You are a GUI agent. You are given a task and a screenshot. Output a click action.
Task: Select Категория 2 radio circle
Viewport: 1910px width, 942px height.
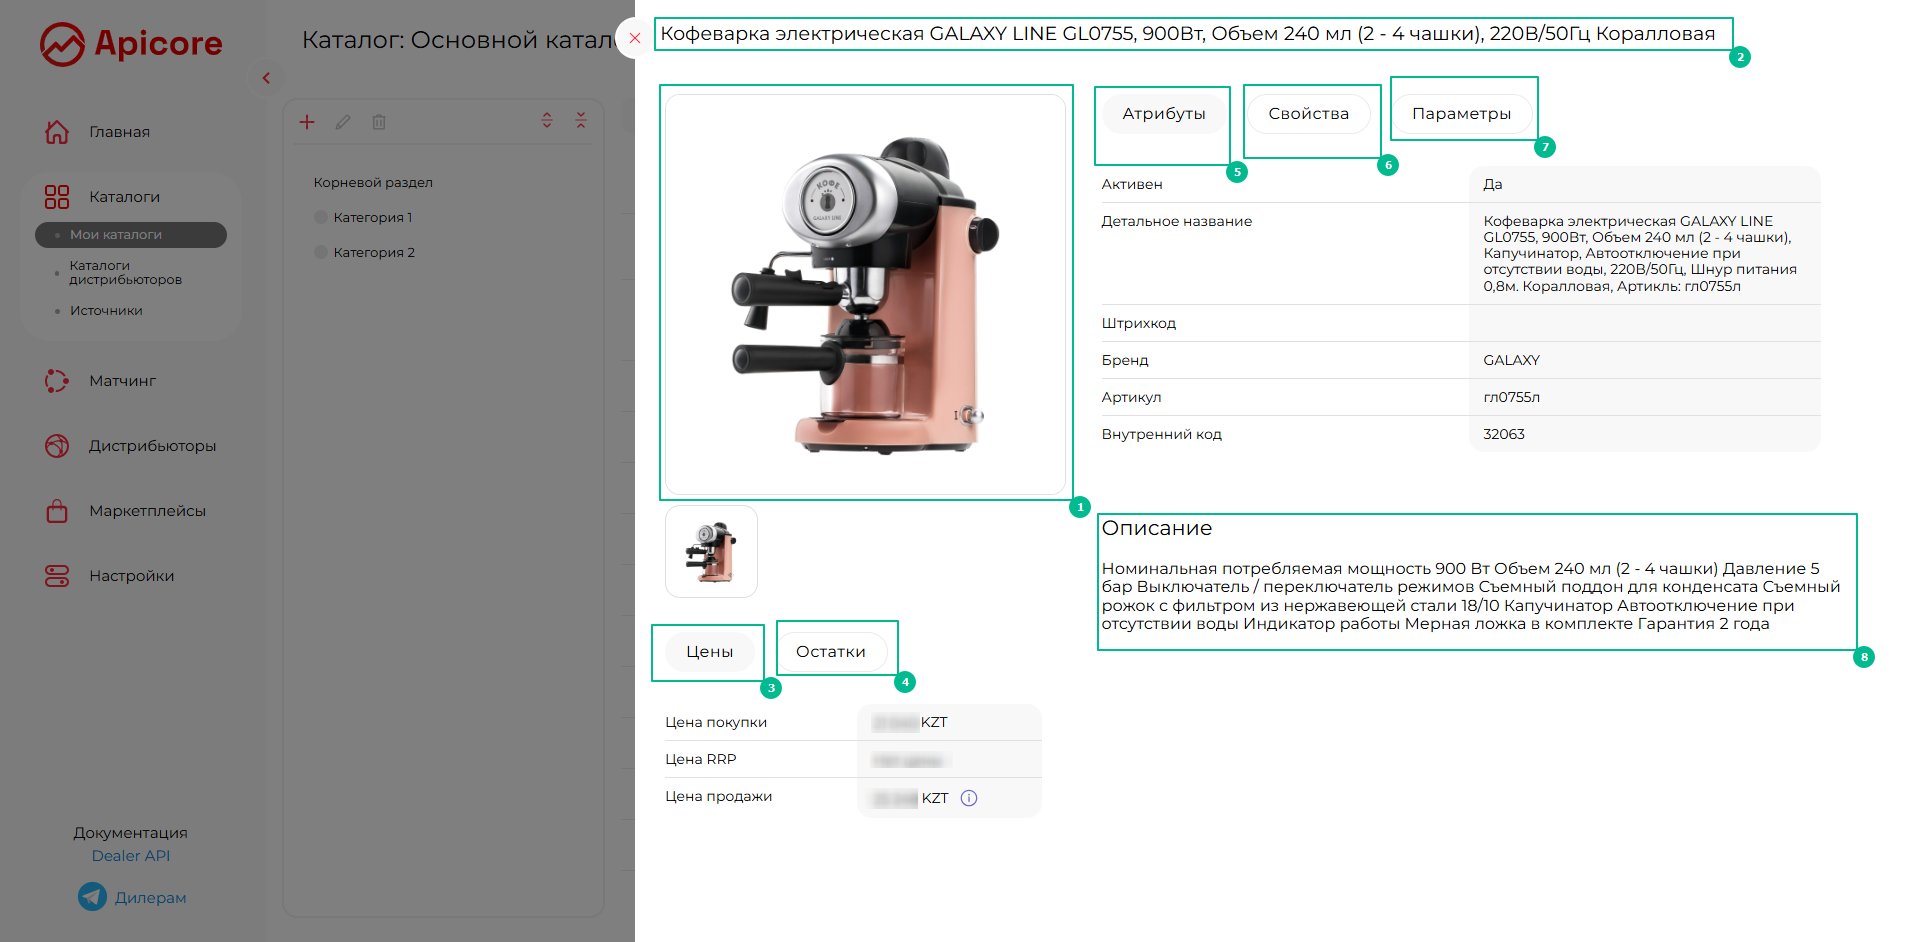coord(321,252)
